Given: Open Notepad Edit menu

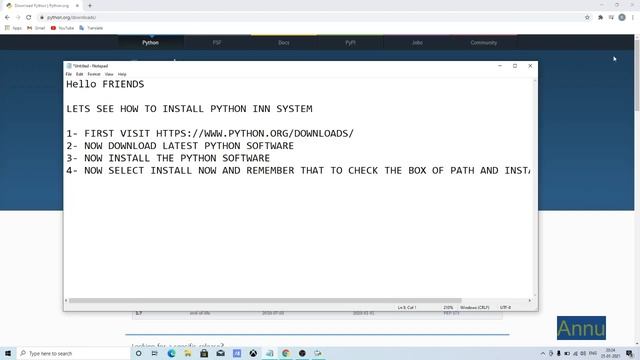Looking at the screenshot, I should click(80, 74).
